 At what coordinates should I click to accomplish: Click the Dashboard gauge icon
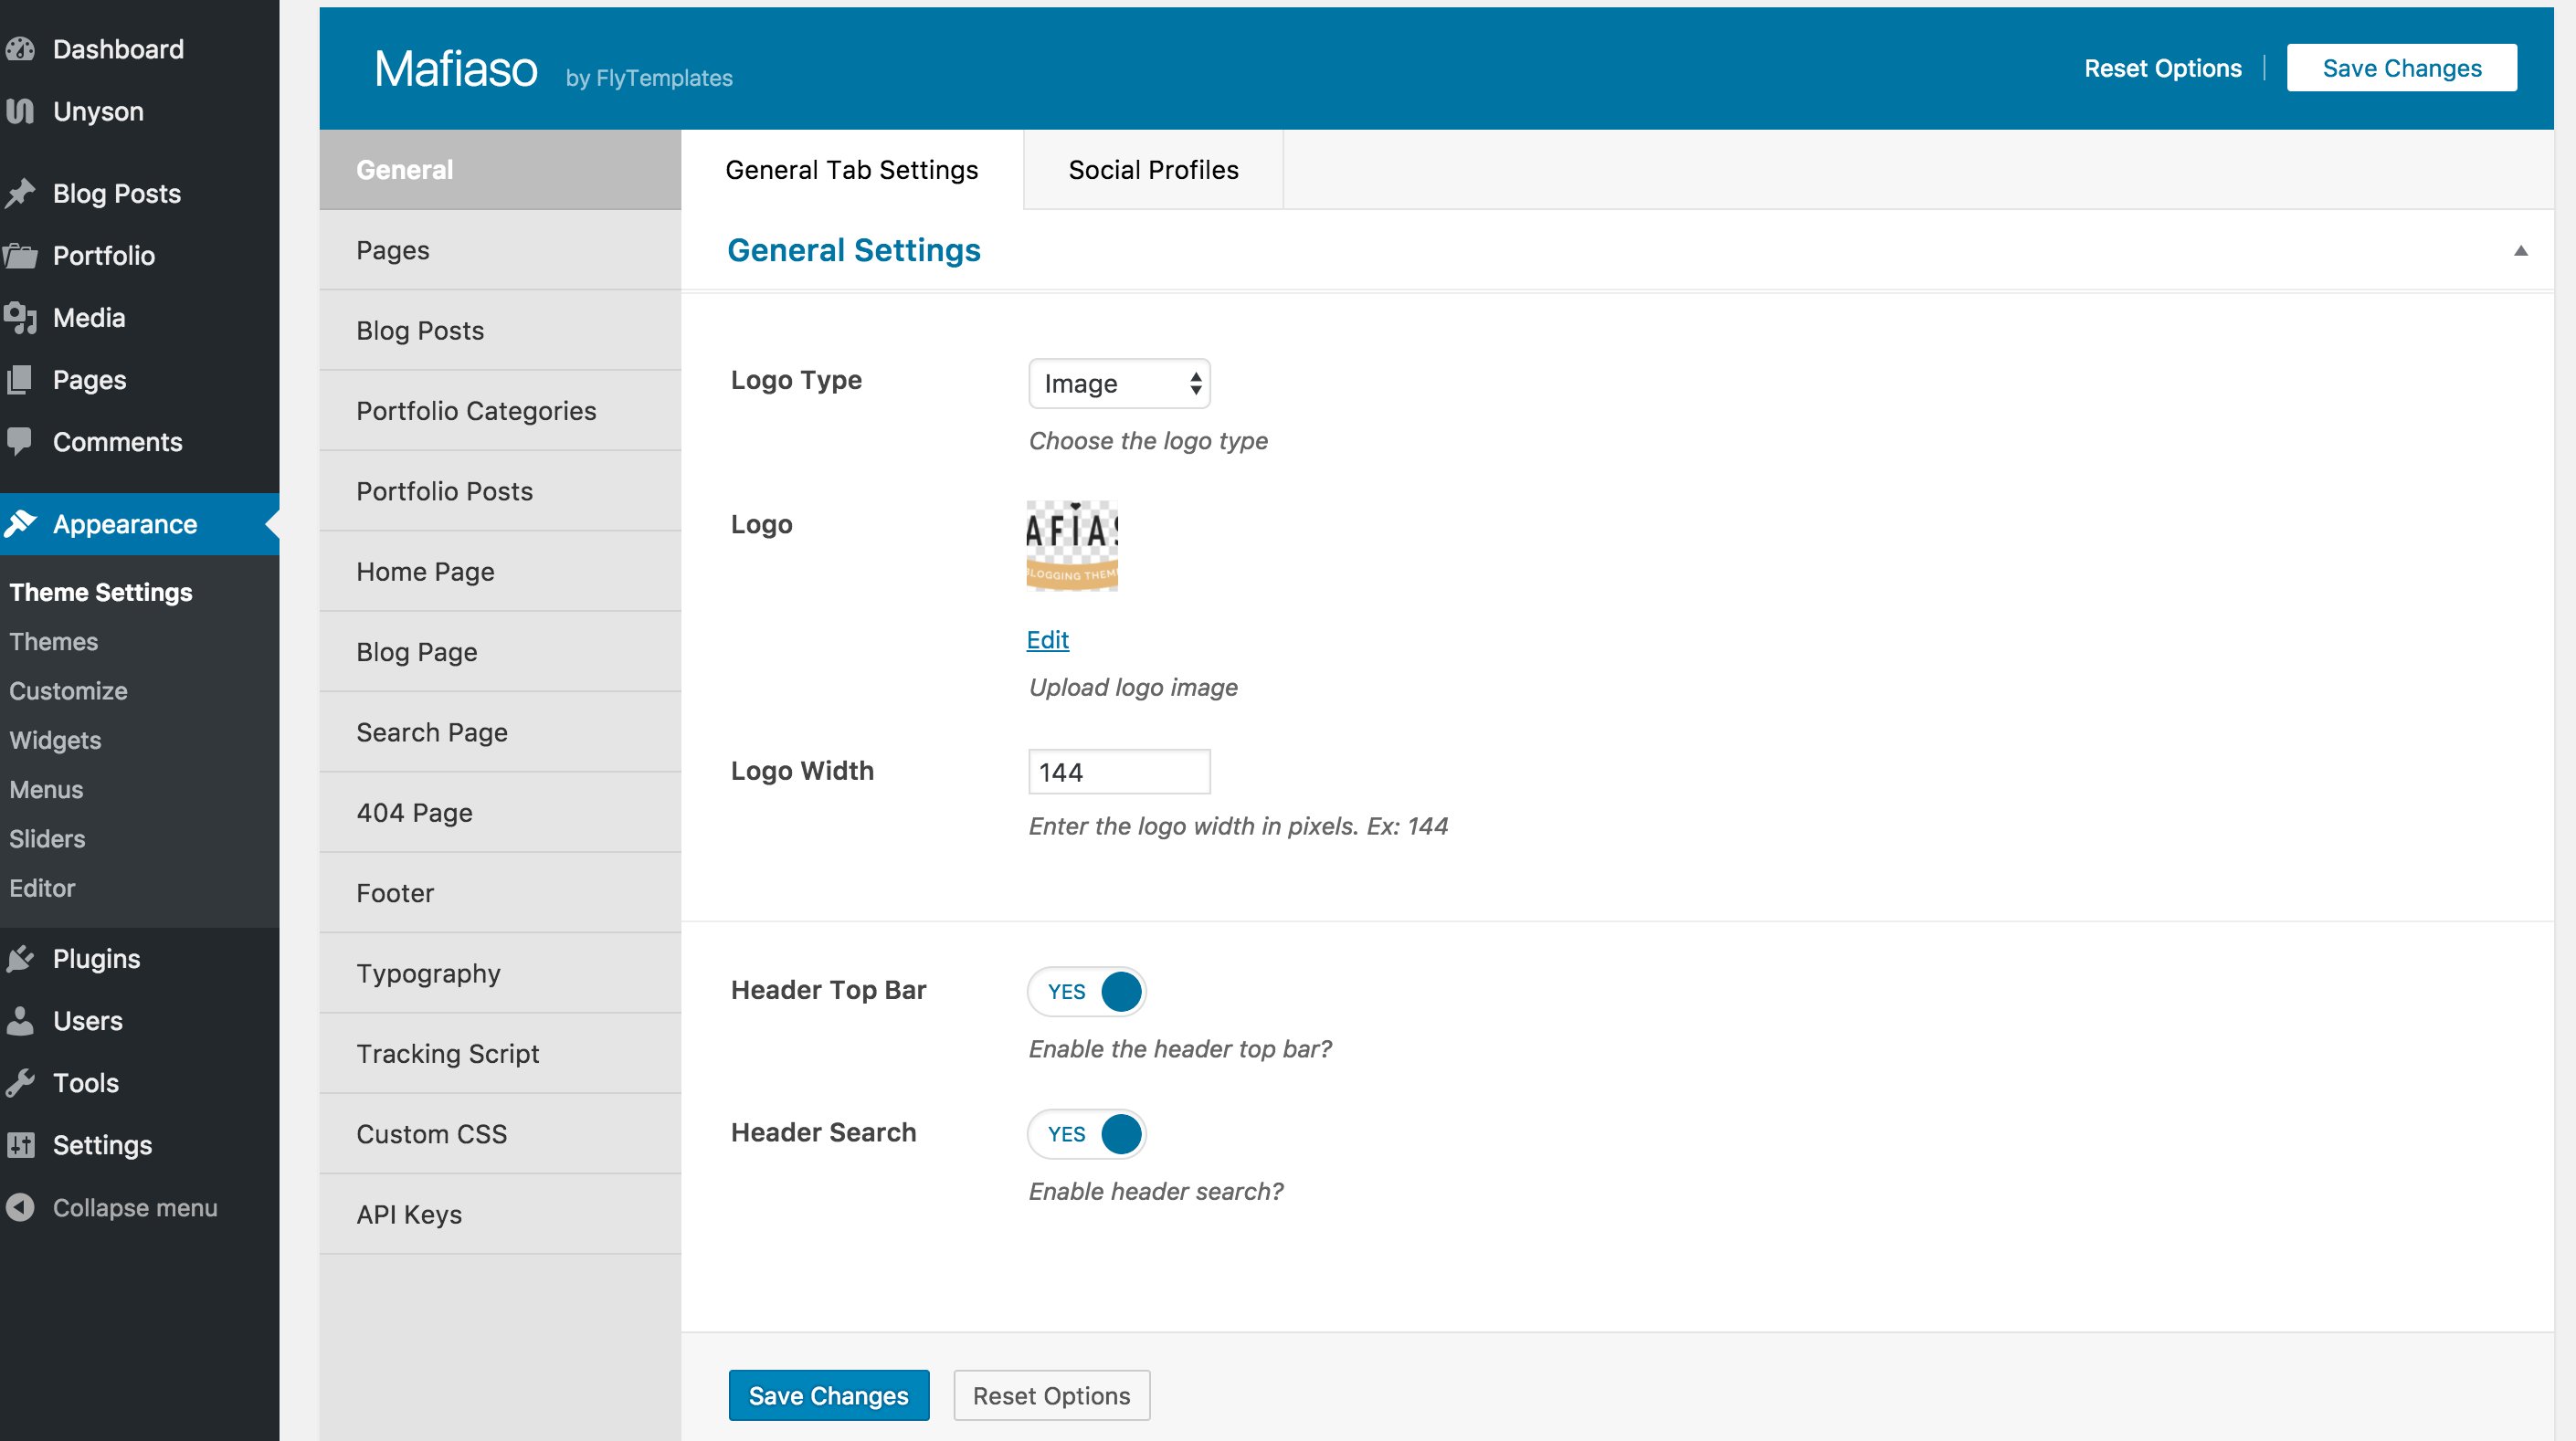(20, 49)
